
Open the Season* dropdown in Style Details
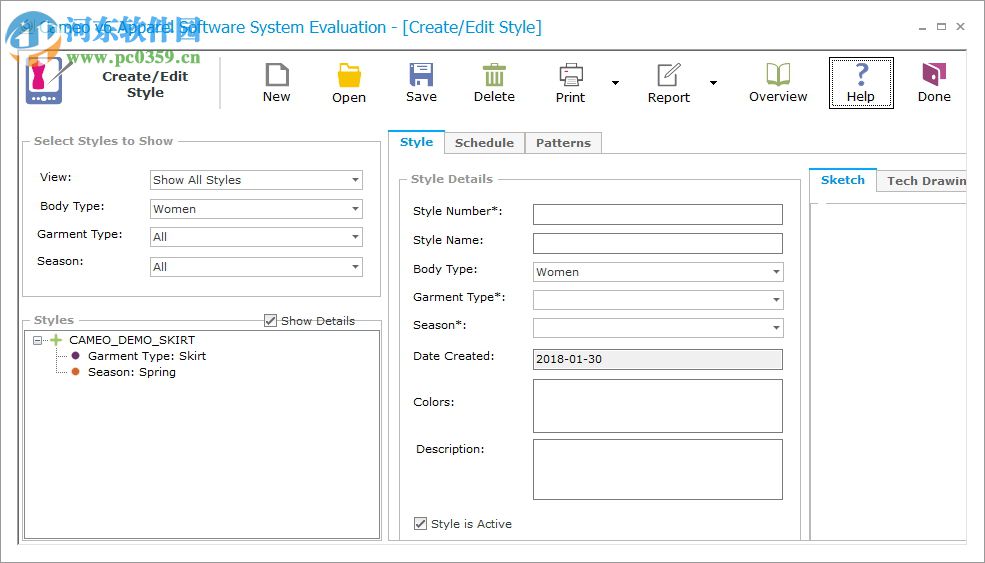click(776, 328)
